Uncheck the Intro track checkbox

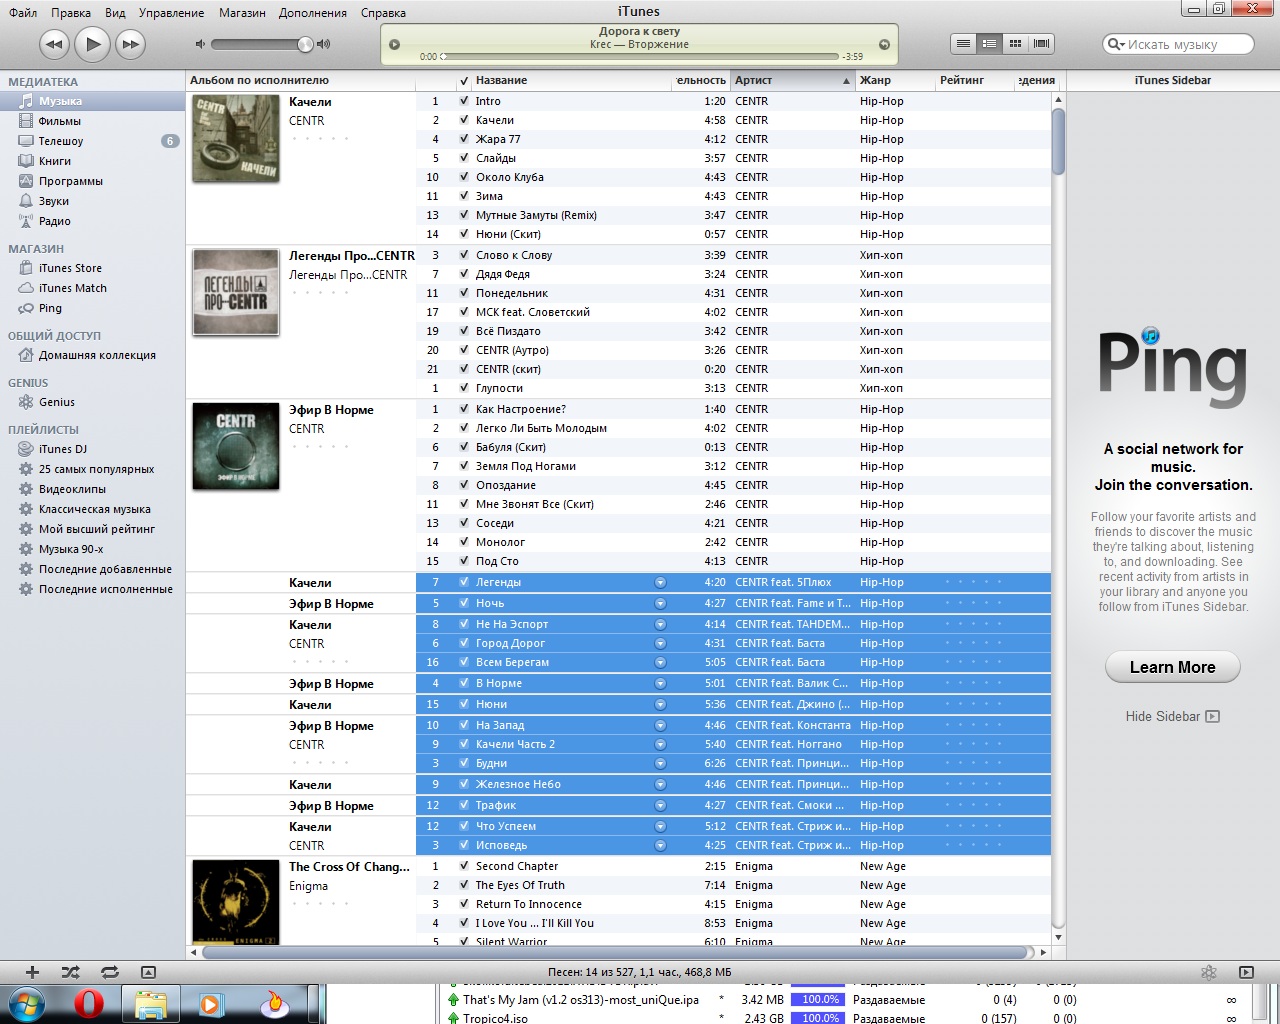(x=464, y=101)
